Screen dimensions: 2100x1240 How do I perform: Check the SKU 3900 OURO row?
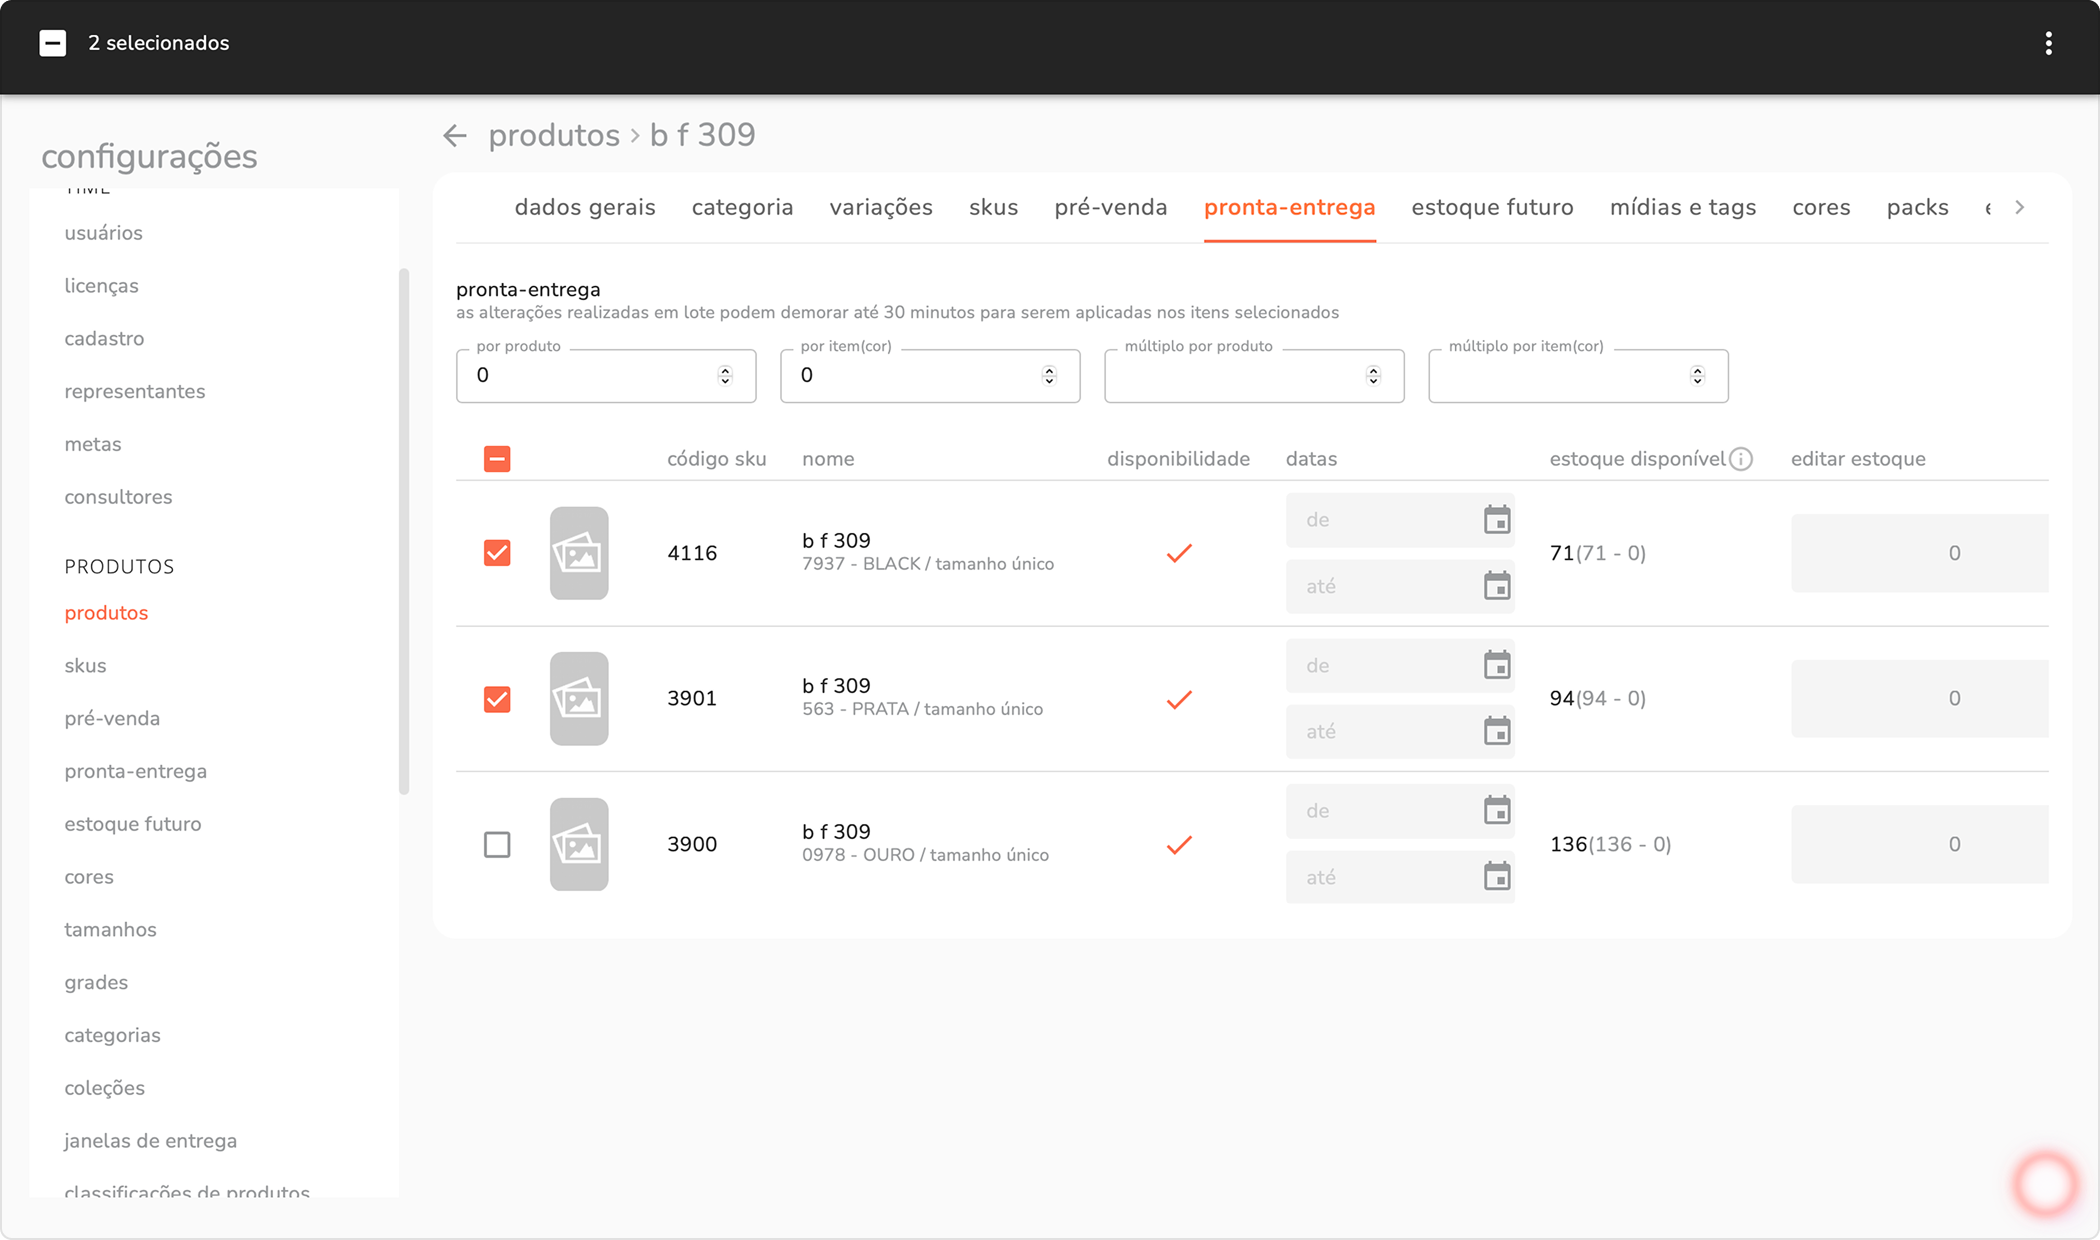point(497,845)
